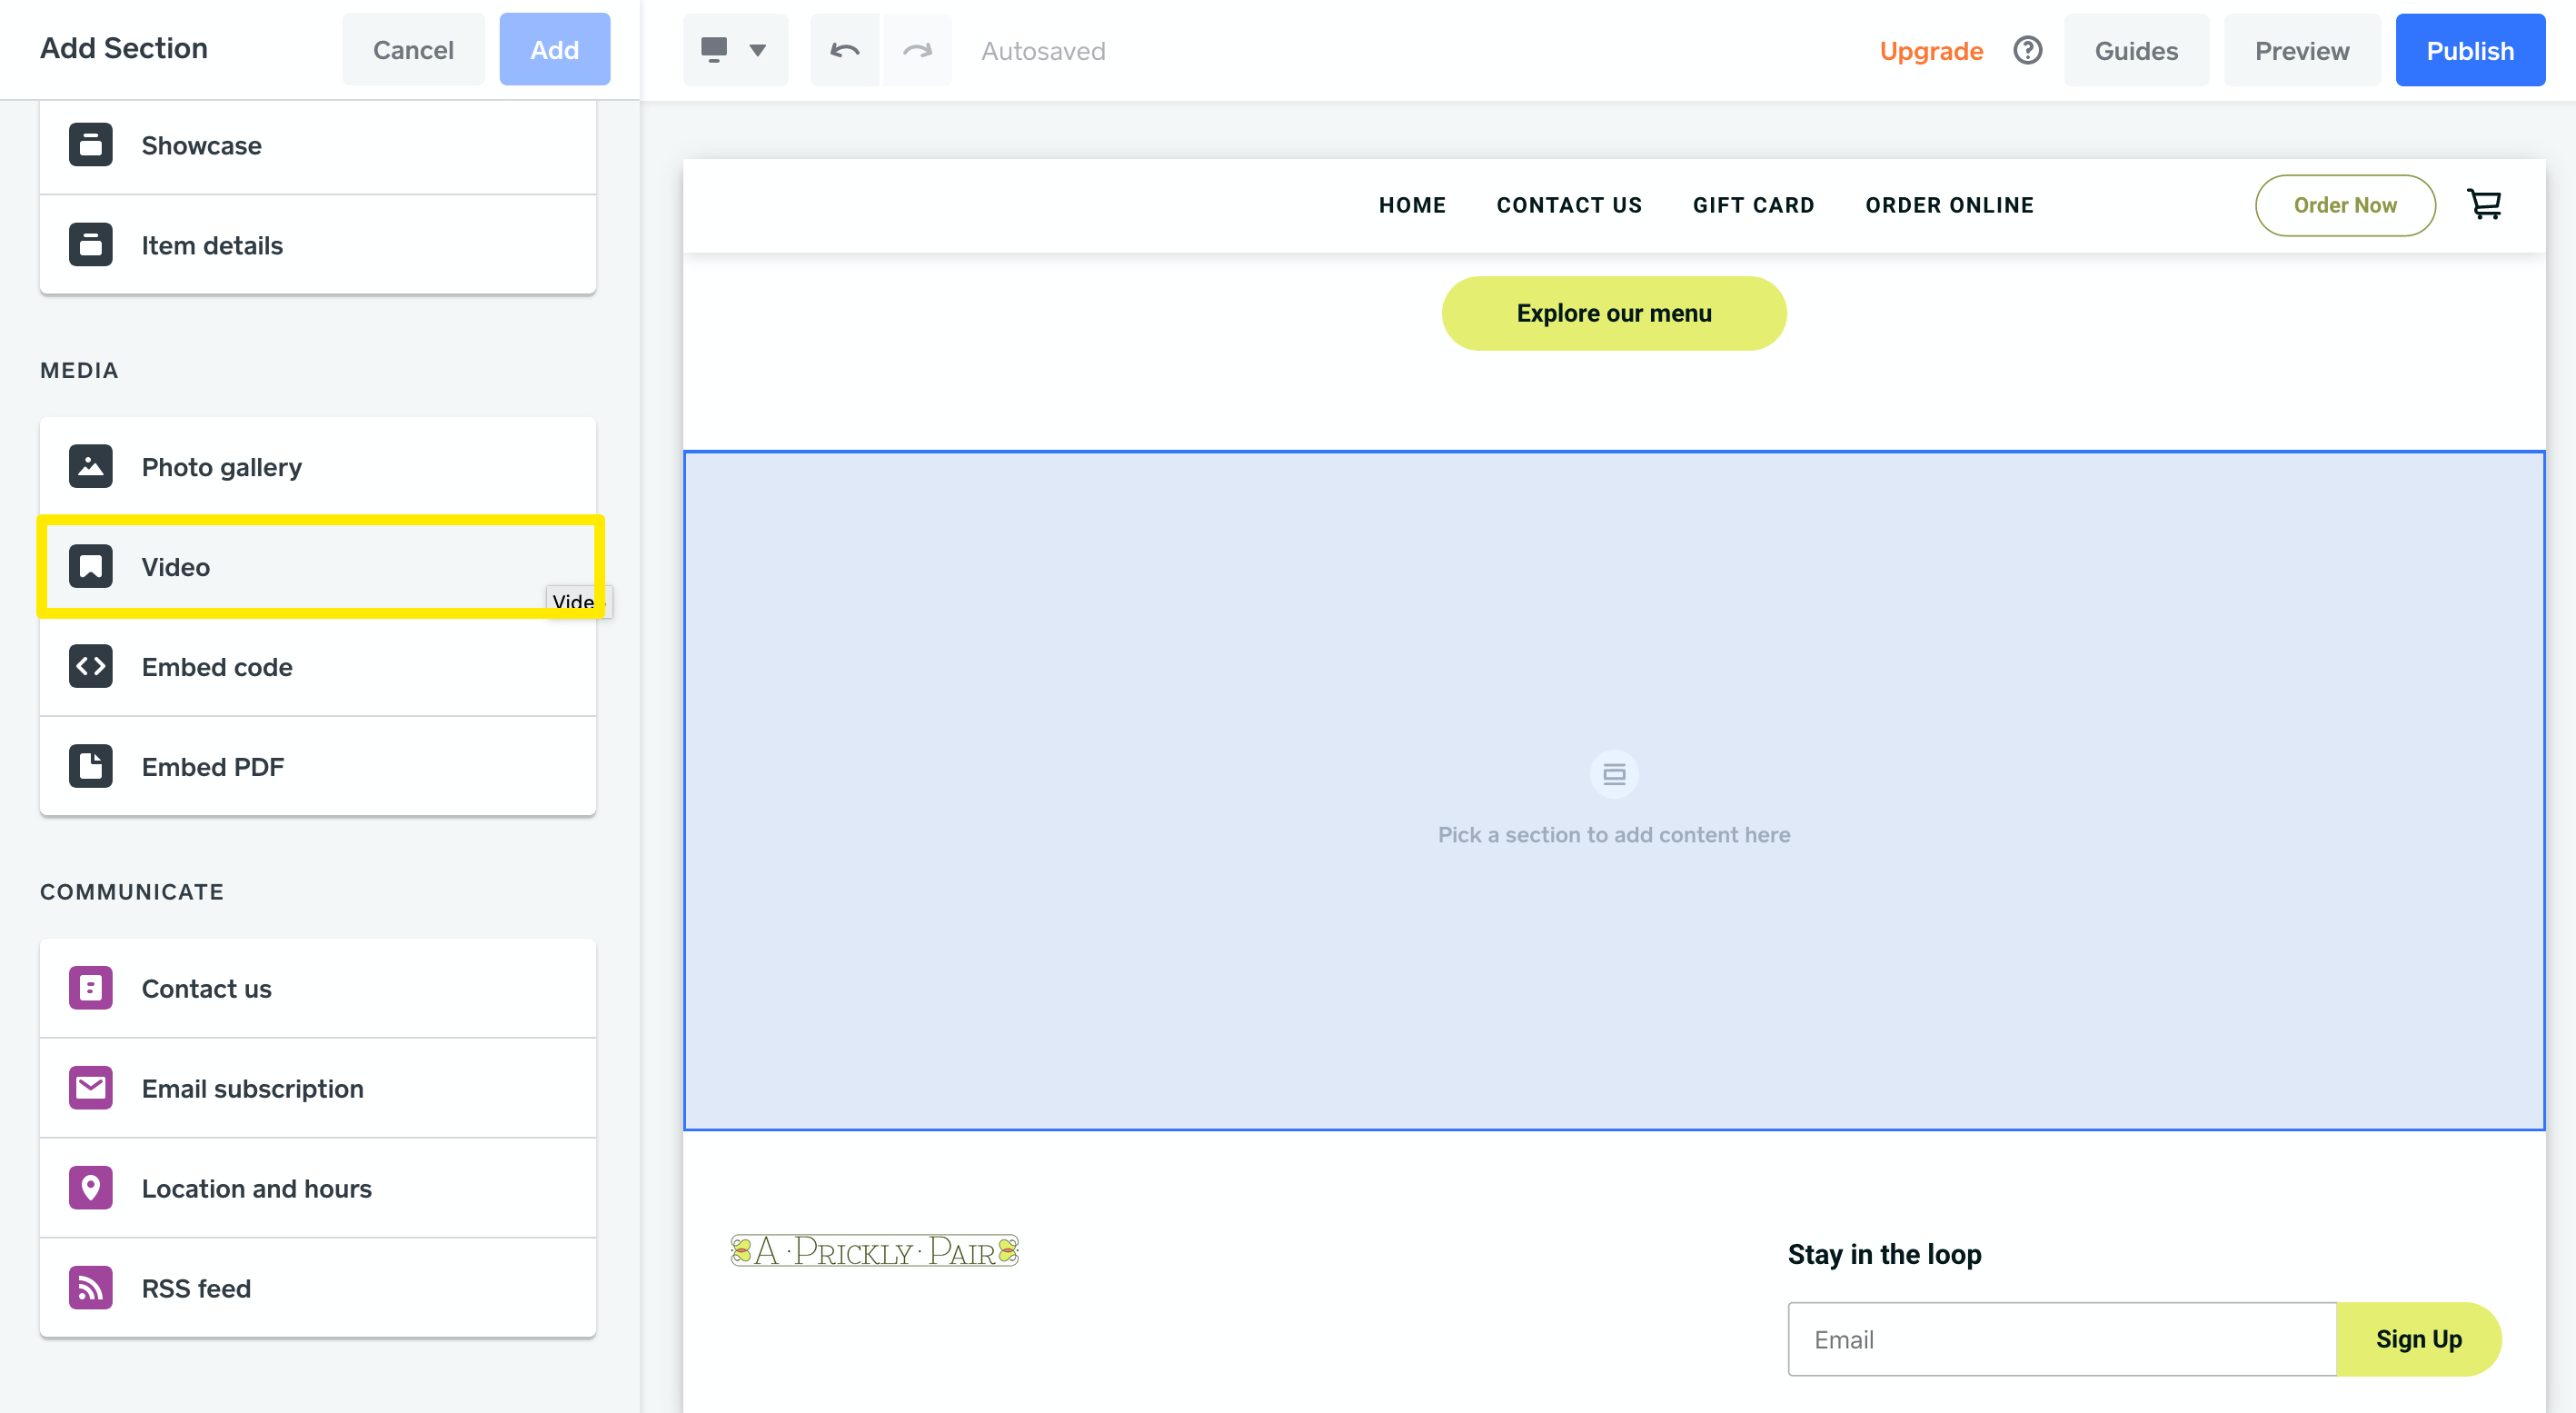Go to the GIFT CARD nav item
This screenshot has width=2576, height=1413.
tap(1753, 205)
